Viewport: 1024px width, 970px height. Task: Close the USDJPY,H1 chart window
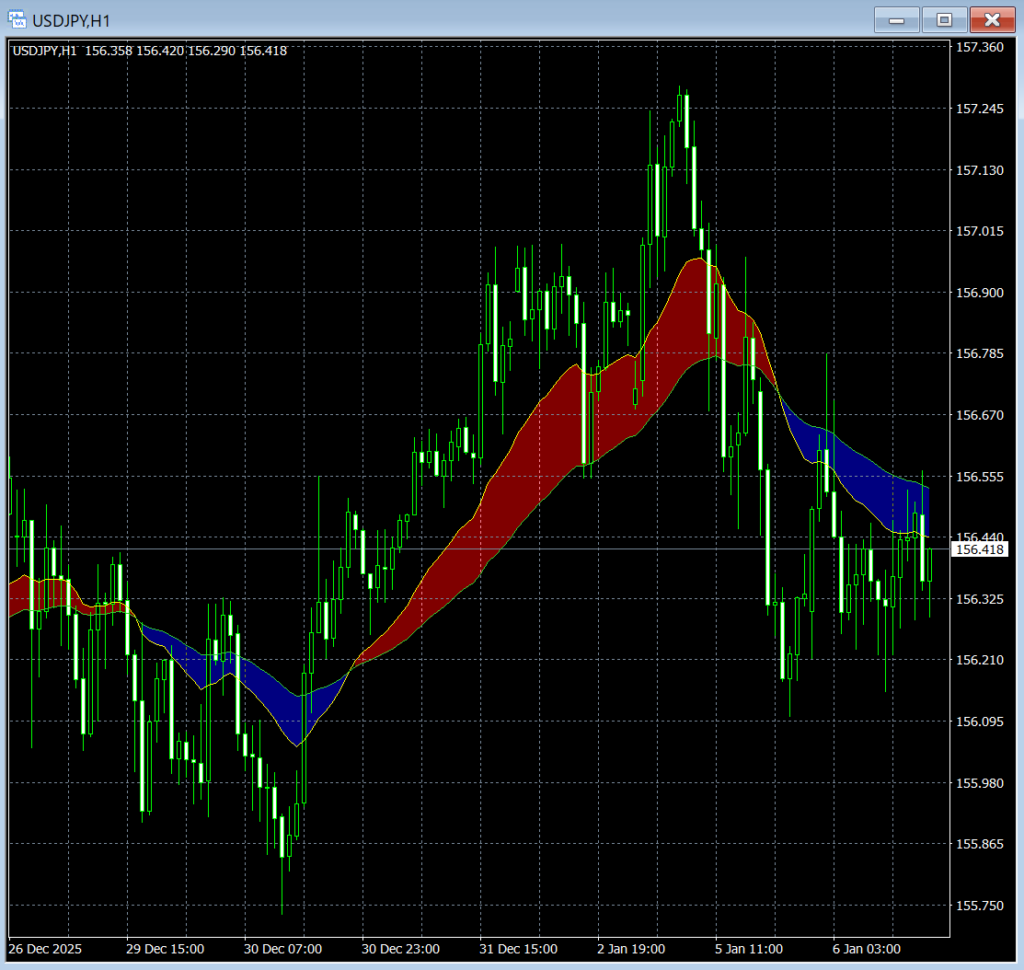[991, 20]
